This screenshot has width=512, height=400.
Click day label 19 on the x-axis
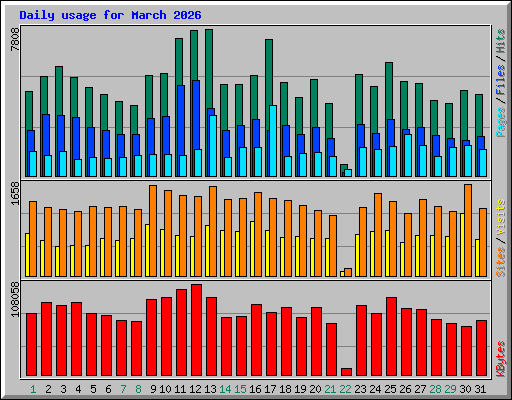point(300,389)
